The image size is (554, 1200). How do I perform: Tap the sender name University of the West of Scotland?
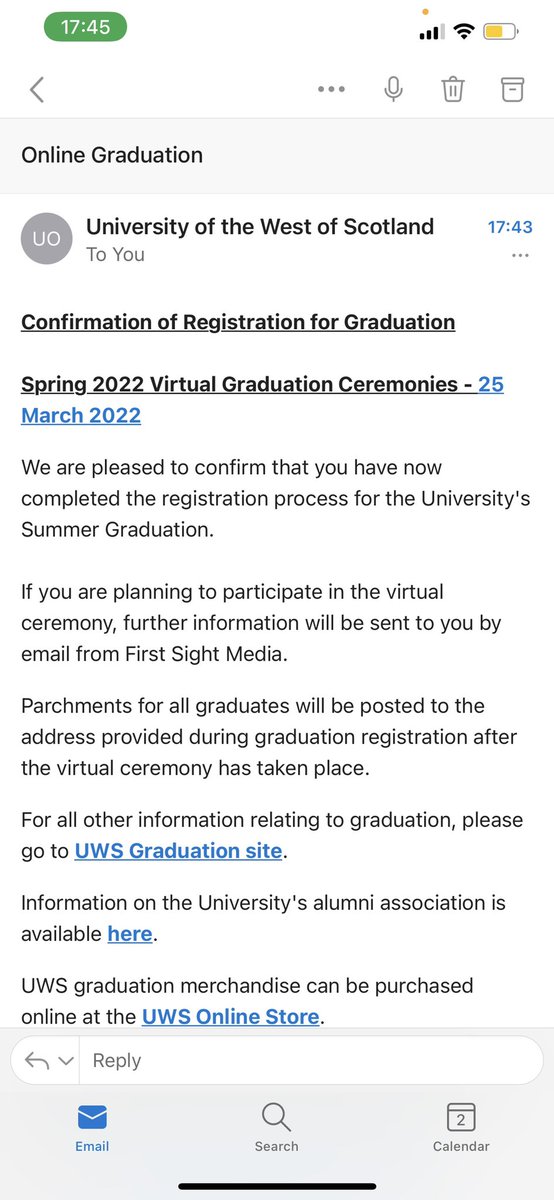tap(260, 227)
